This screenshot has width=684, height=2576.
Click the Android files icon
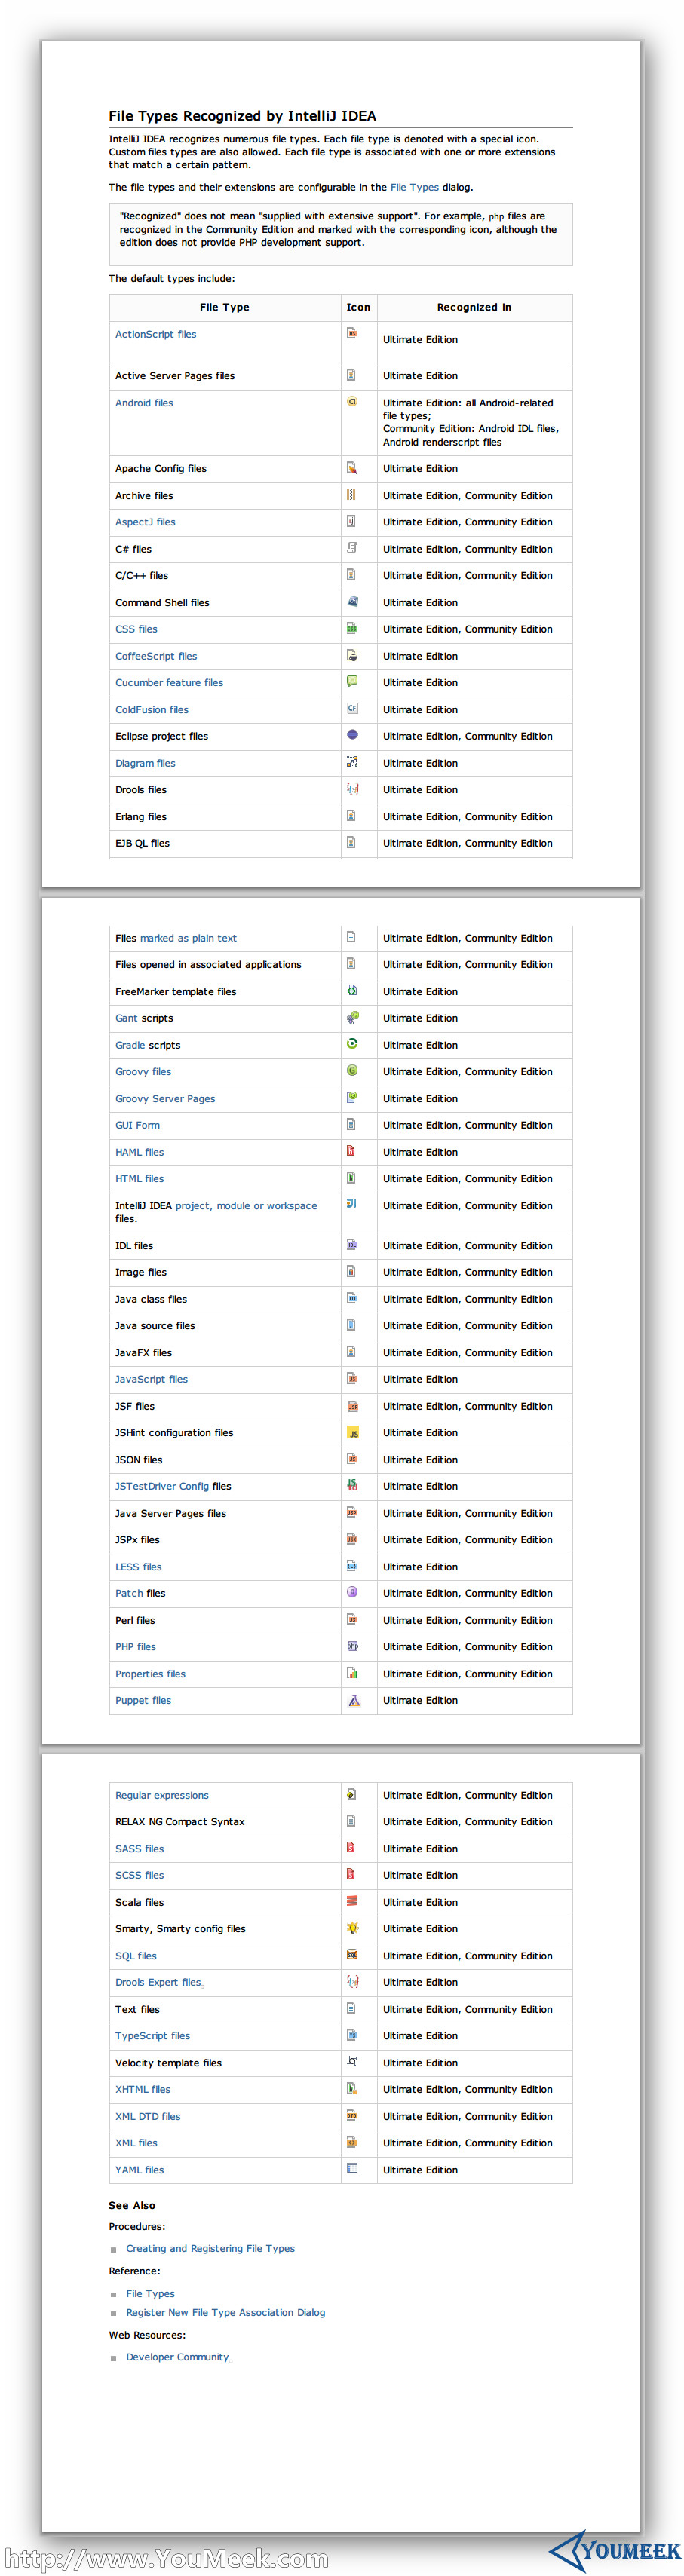pos(352,402)
